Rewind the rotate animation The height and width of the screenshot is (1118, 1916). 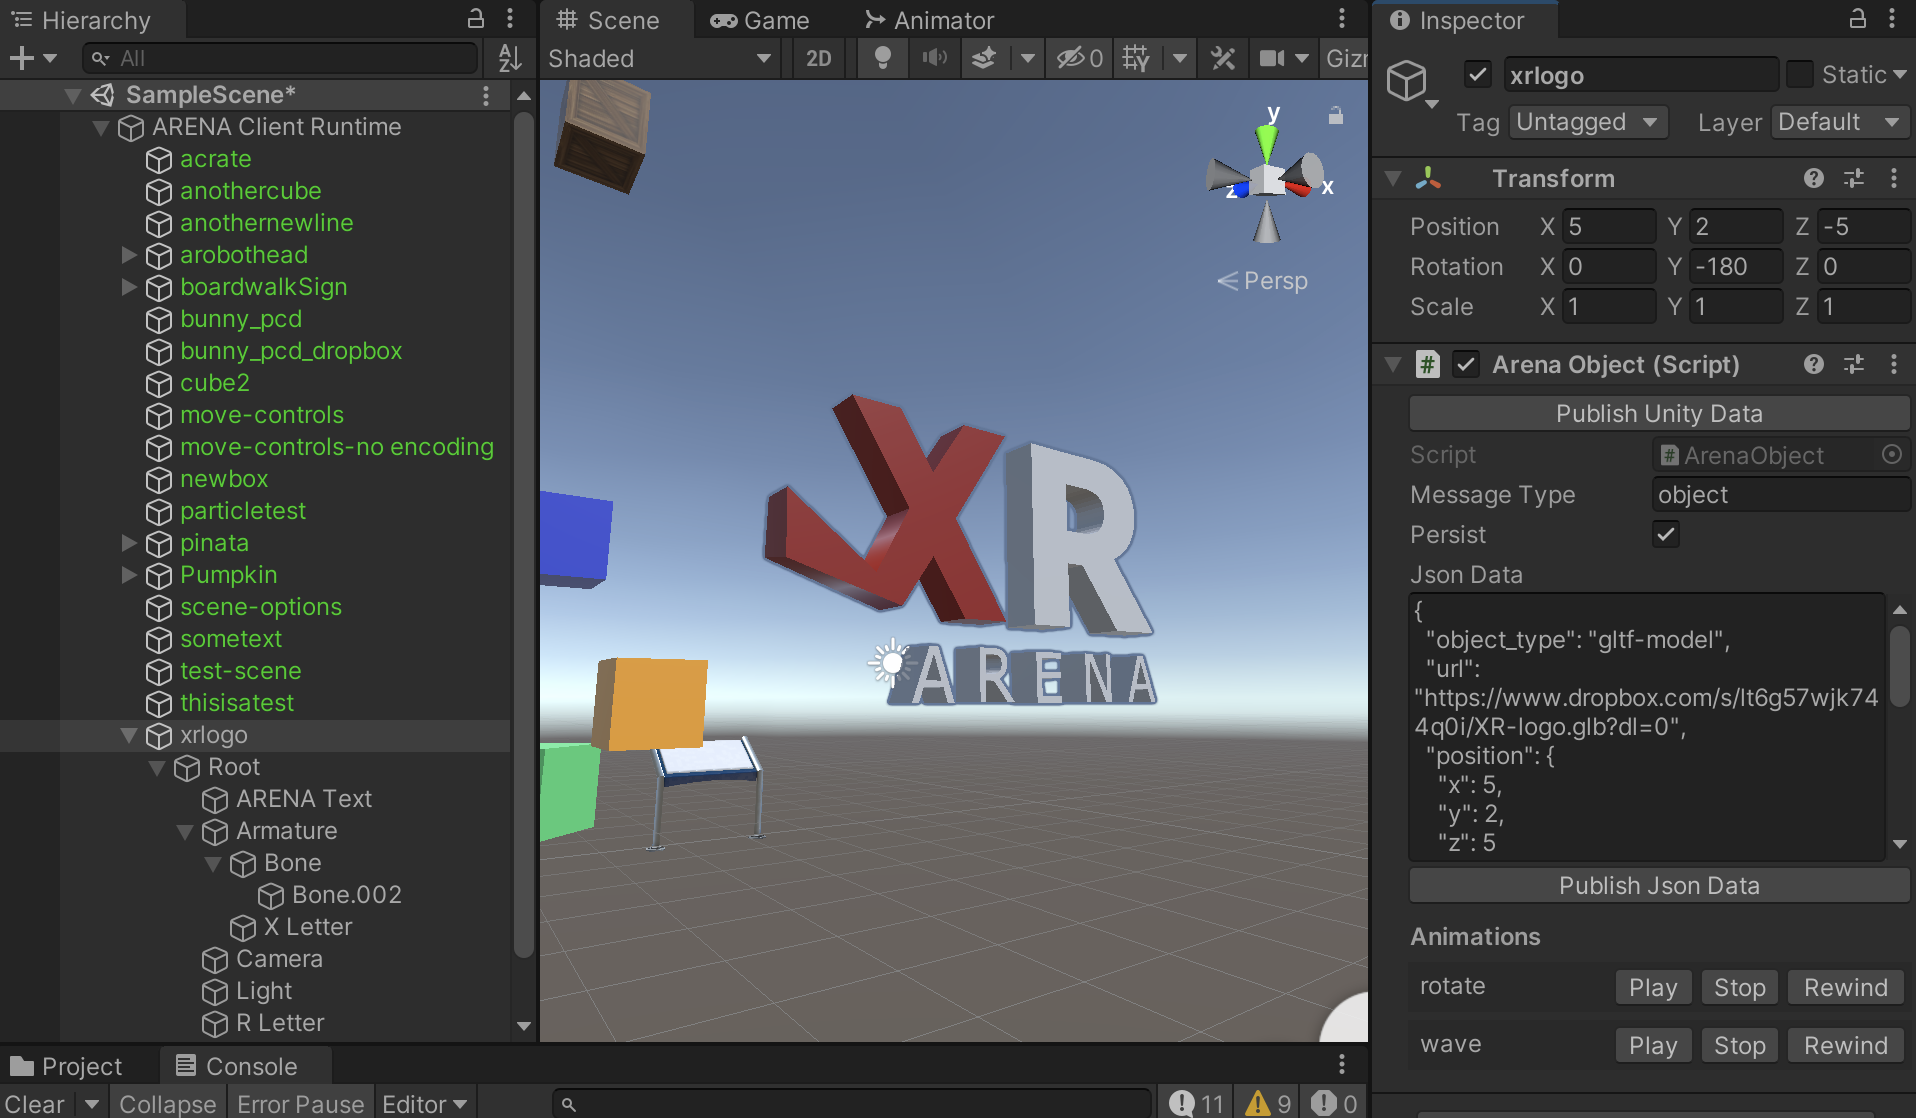1845,987
